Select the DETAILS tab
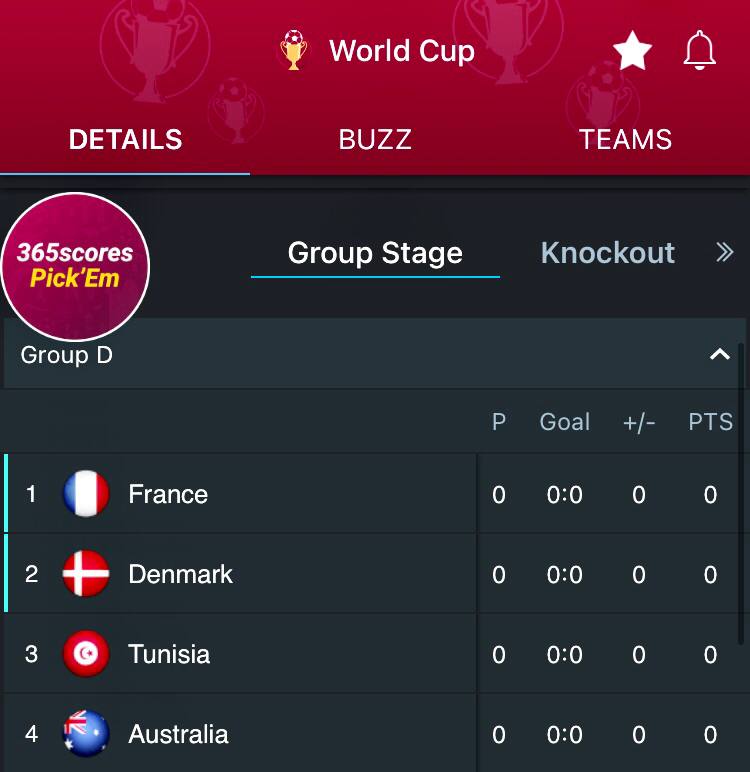750x772 pixels. click(125, 139)
